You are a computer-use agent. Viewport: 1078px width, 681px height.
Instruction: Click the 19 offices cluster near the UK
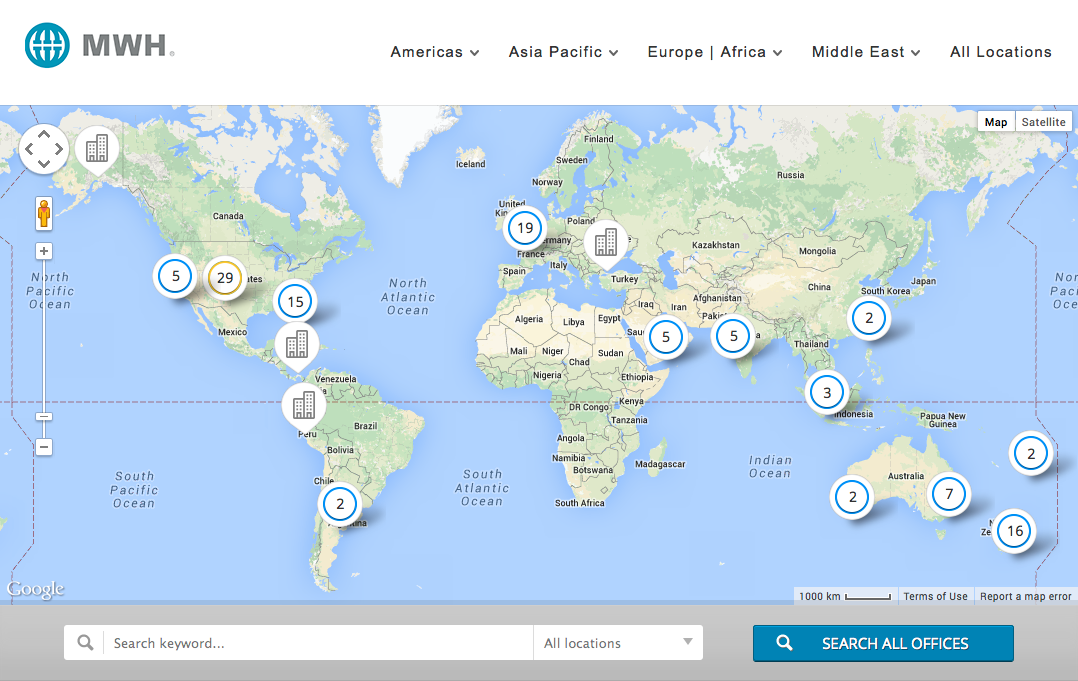[x=524, y=228]
